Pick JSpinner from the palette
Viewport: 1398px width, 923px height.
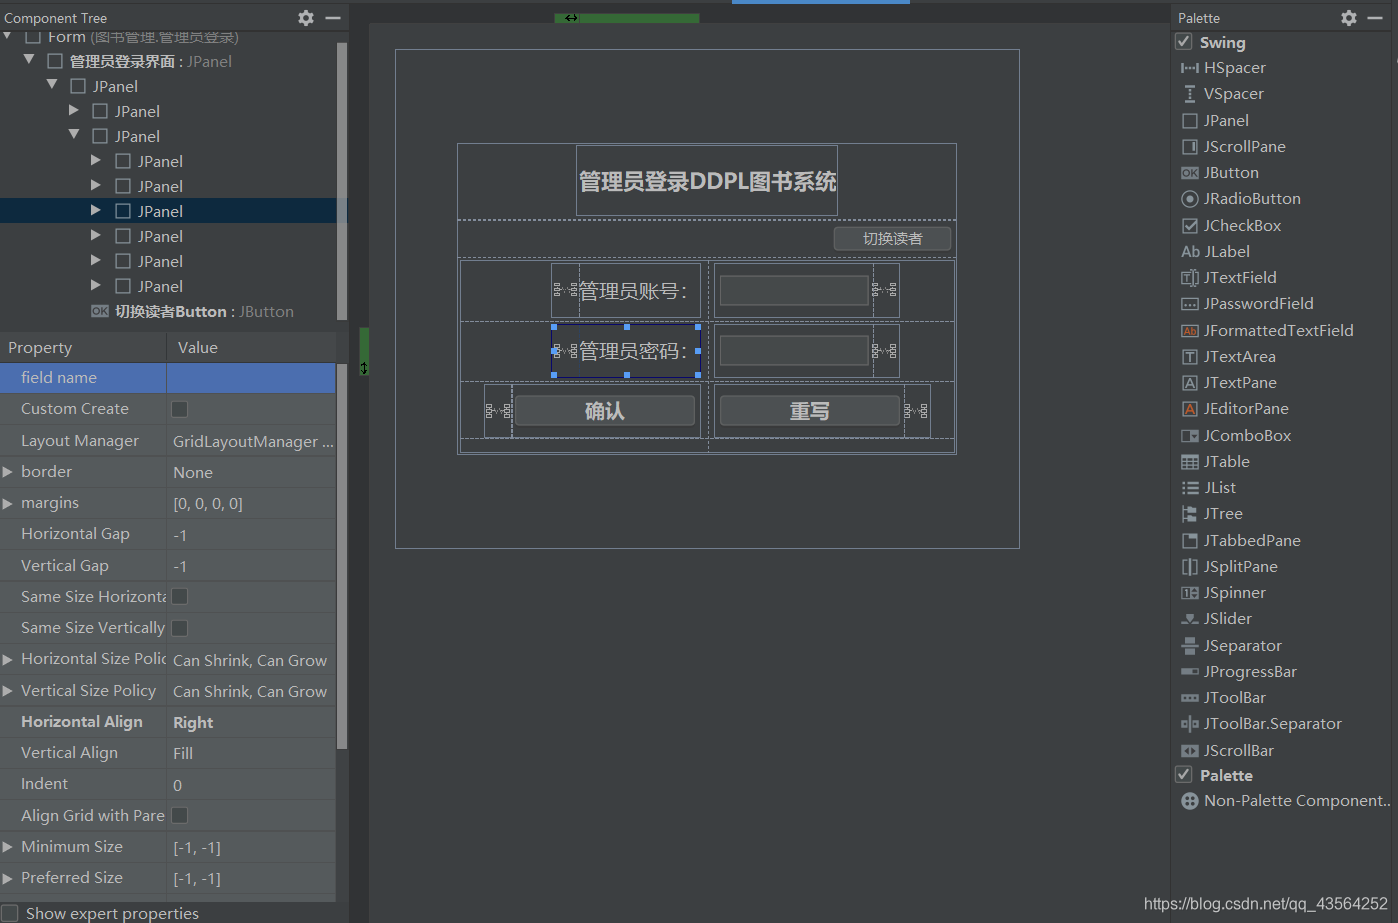(1223, 593)
